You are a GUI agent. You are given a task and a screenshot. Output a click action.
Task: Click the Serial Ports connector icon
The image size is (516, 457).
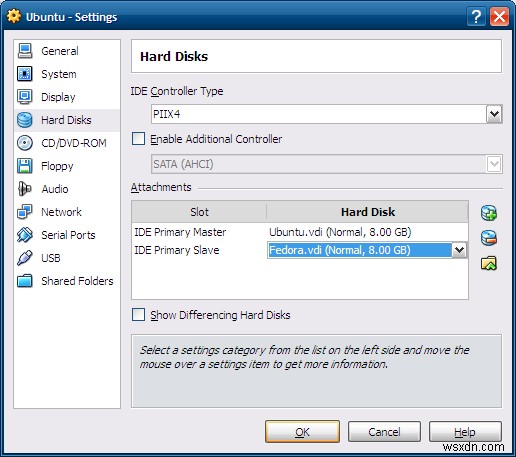25,235
